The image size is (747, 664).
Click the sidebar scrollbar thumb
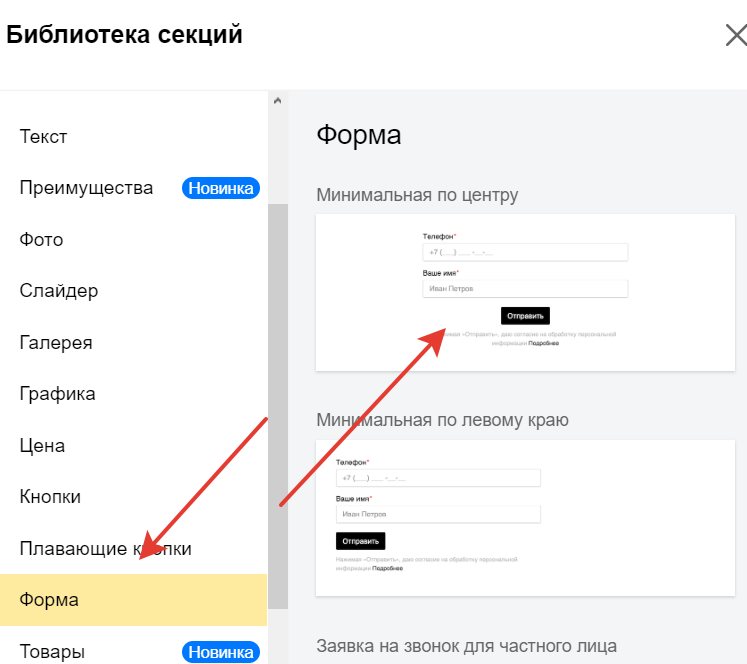[278, 406]
